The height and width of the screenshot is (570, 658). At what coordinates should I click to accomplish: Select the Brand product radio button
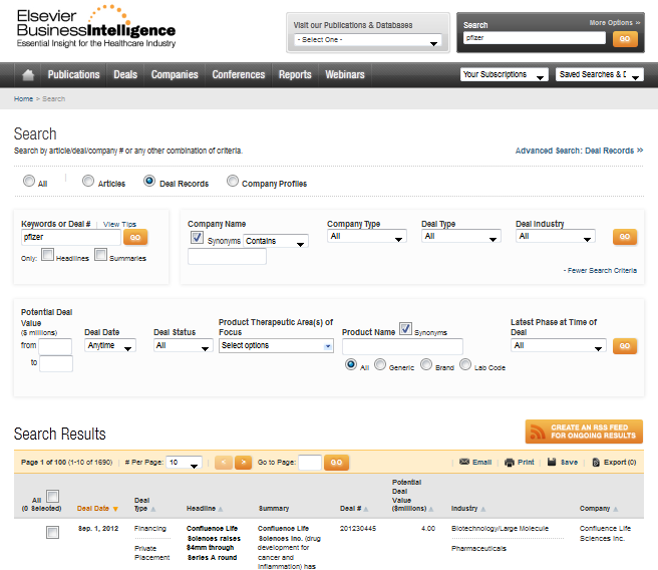[426, 364]
